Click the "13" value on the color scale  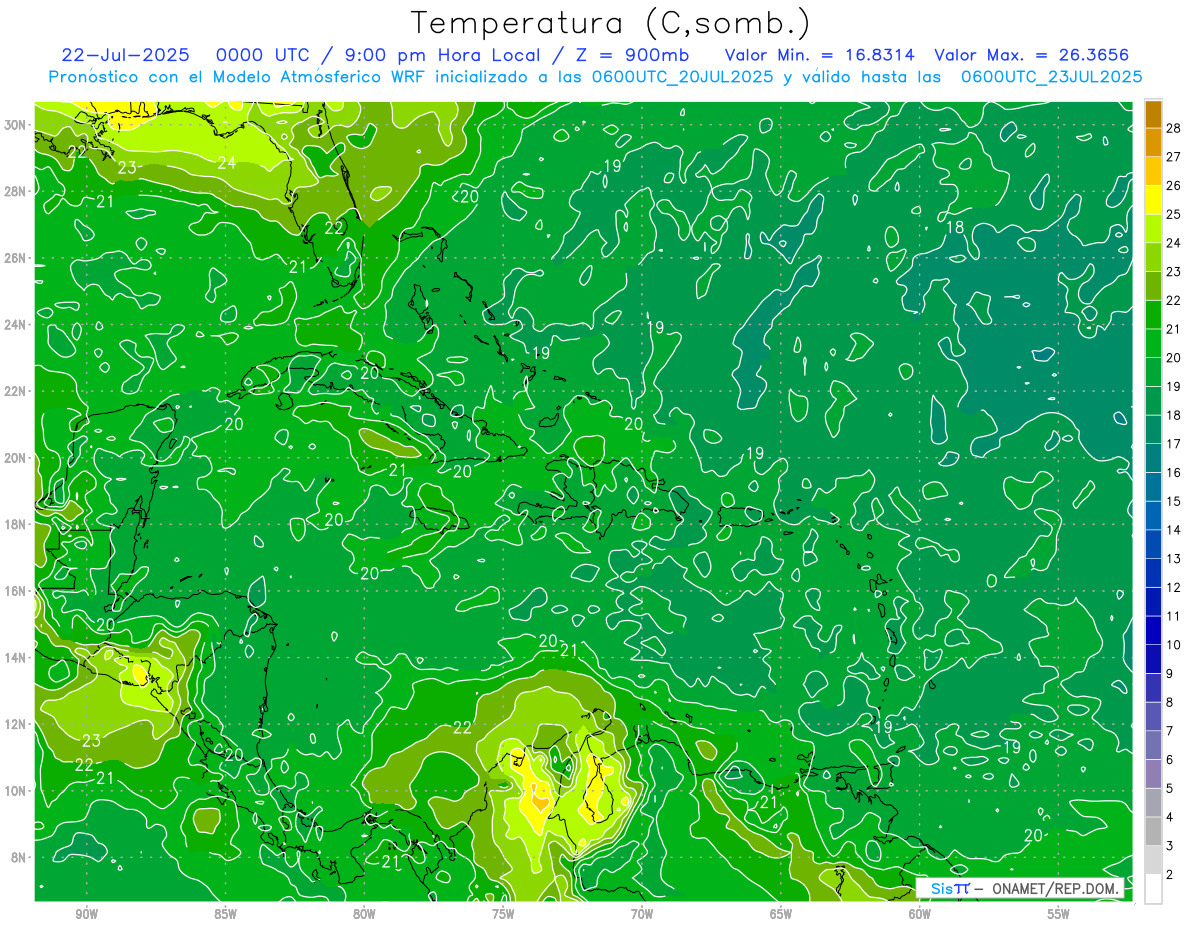(1174, 559)
